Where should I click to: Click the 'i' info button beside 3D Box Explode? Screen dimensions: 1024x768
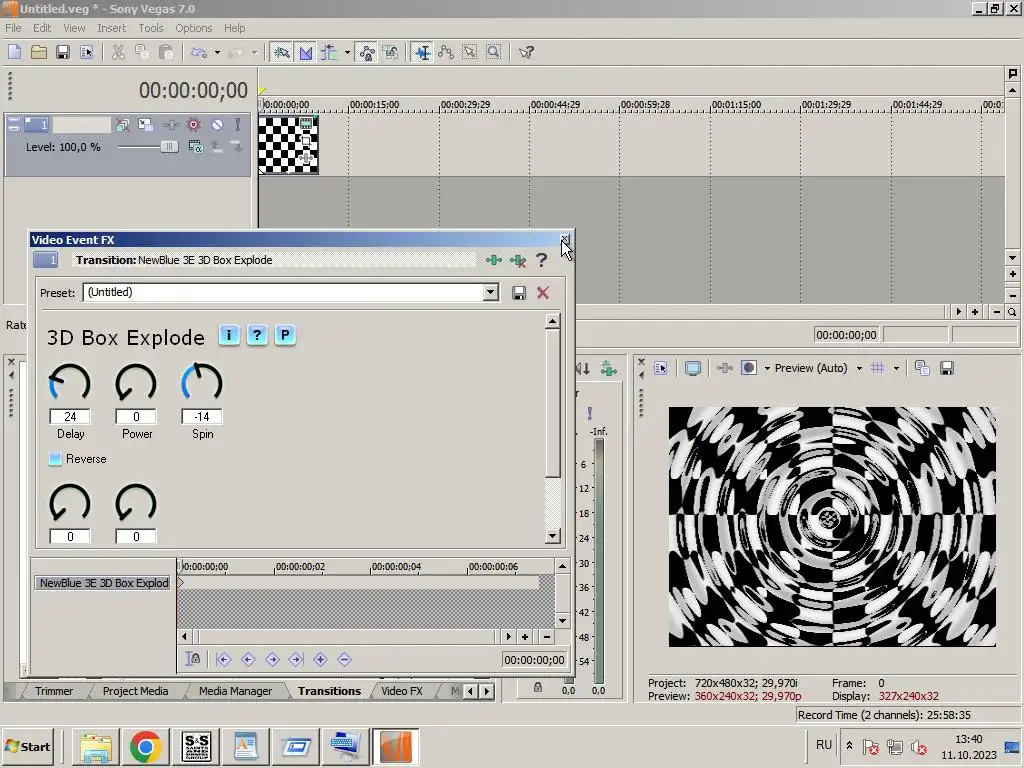229,335
